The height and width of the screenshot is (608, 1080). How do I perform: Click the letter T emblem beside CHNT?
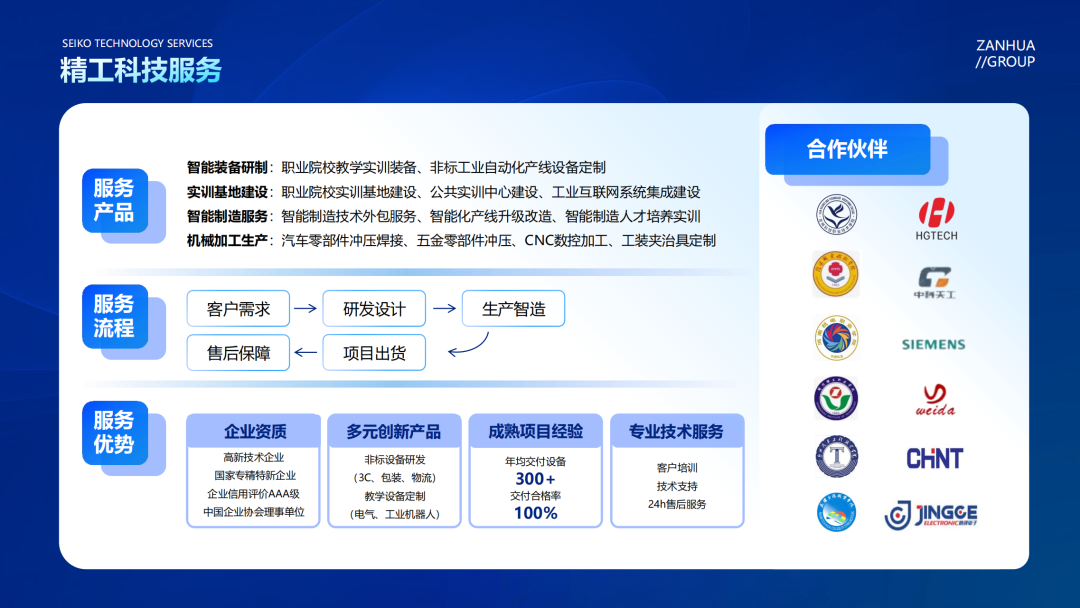point(836,456)
